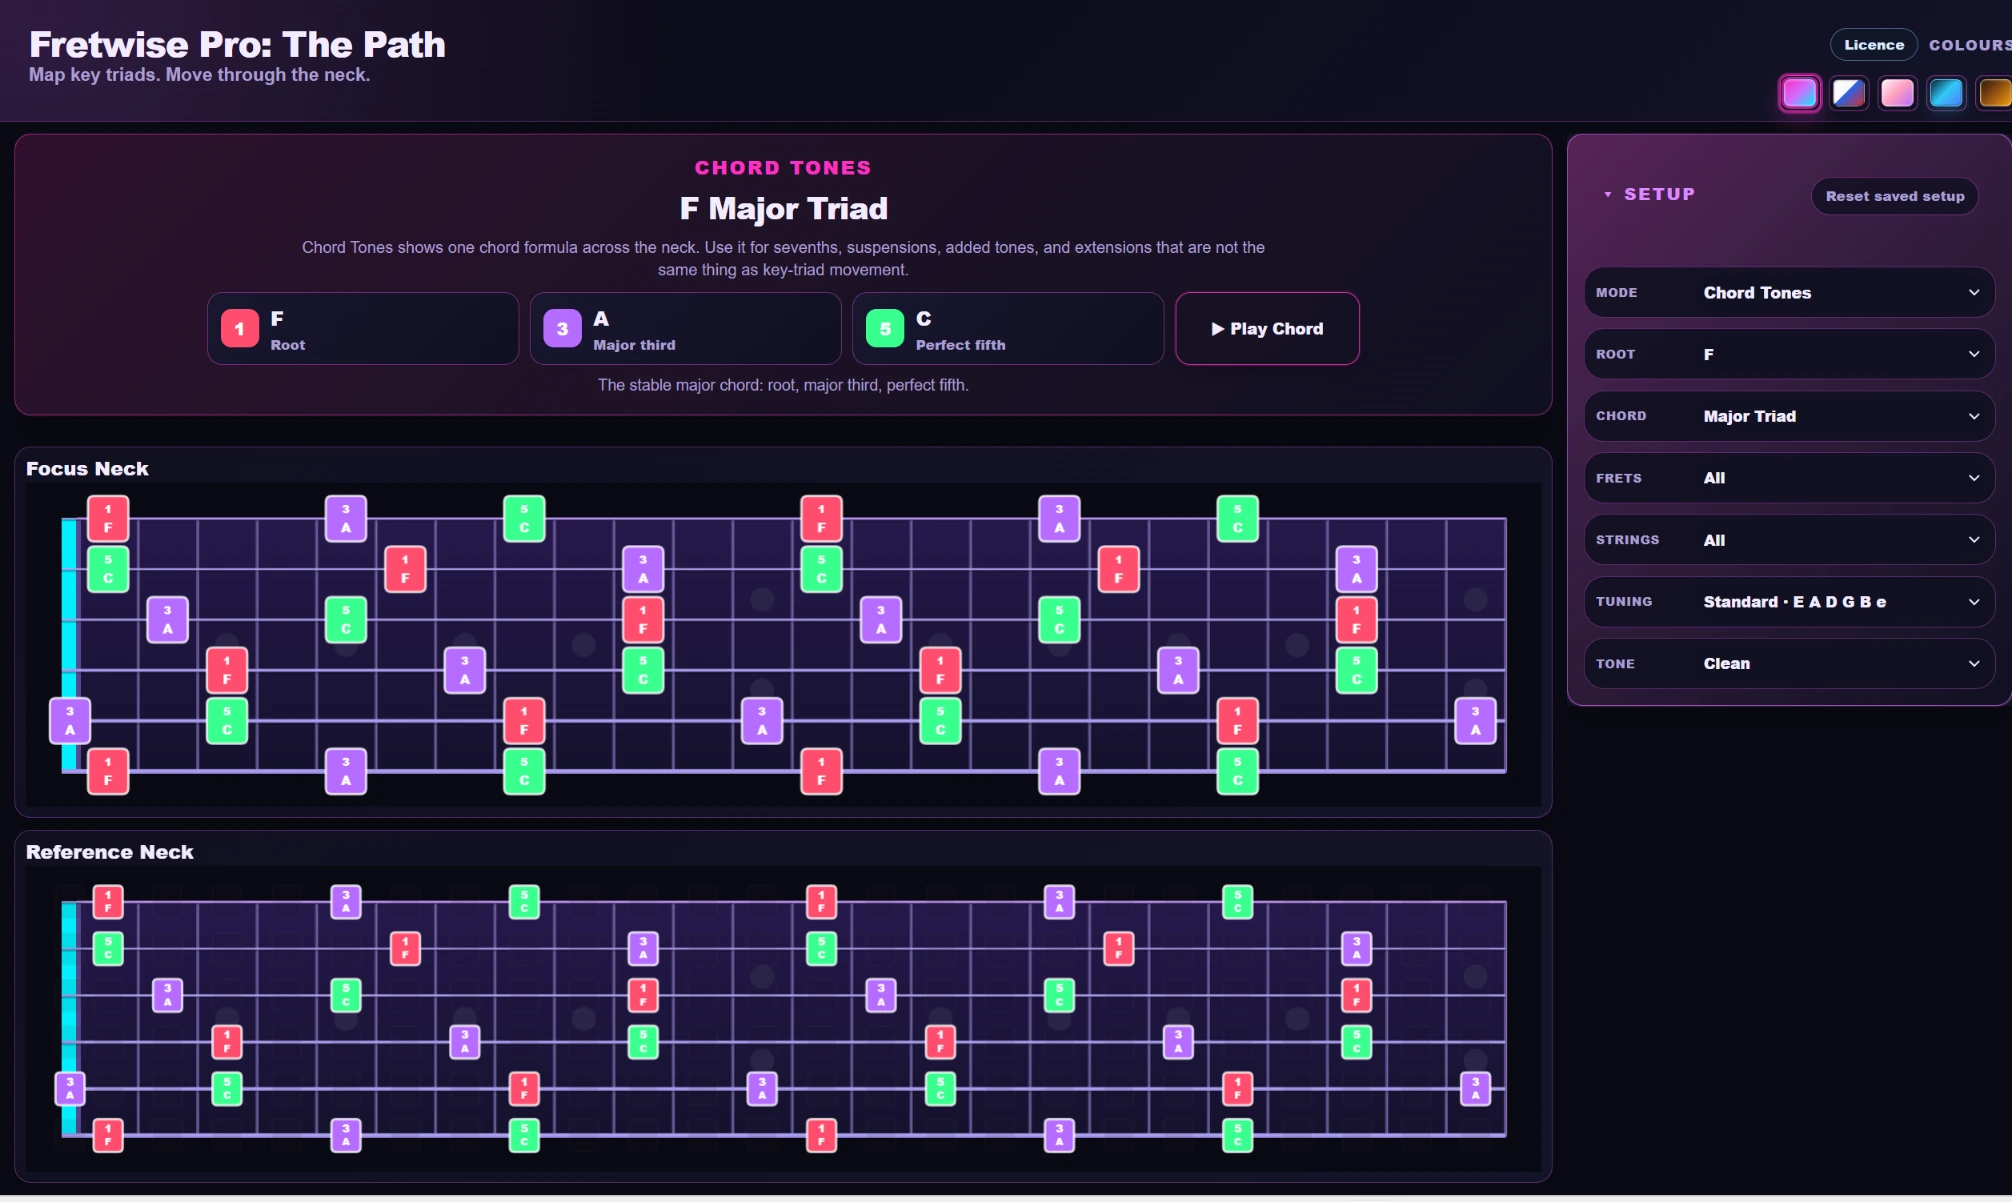Collapse the SETUP panel

coord(1650,194)
